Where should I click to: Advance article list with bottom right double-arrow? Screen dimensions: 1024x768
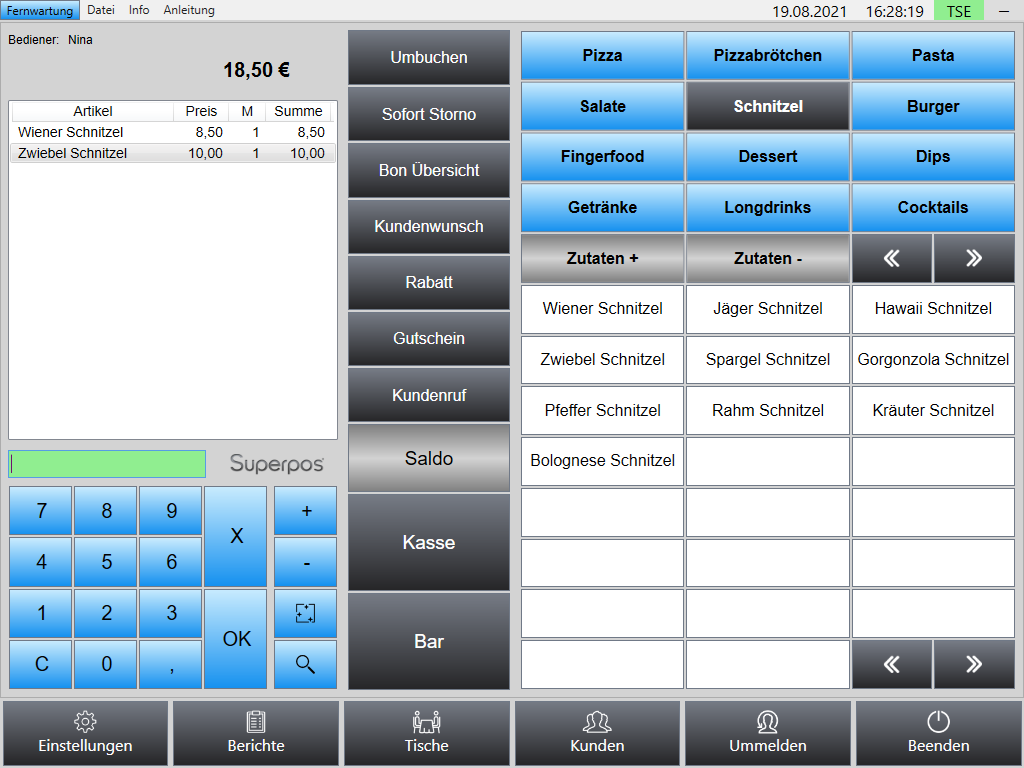pyautogui.click(x=974, y=664)
